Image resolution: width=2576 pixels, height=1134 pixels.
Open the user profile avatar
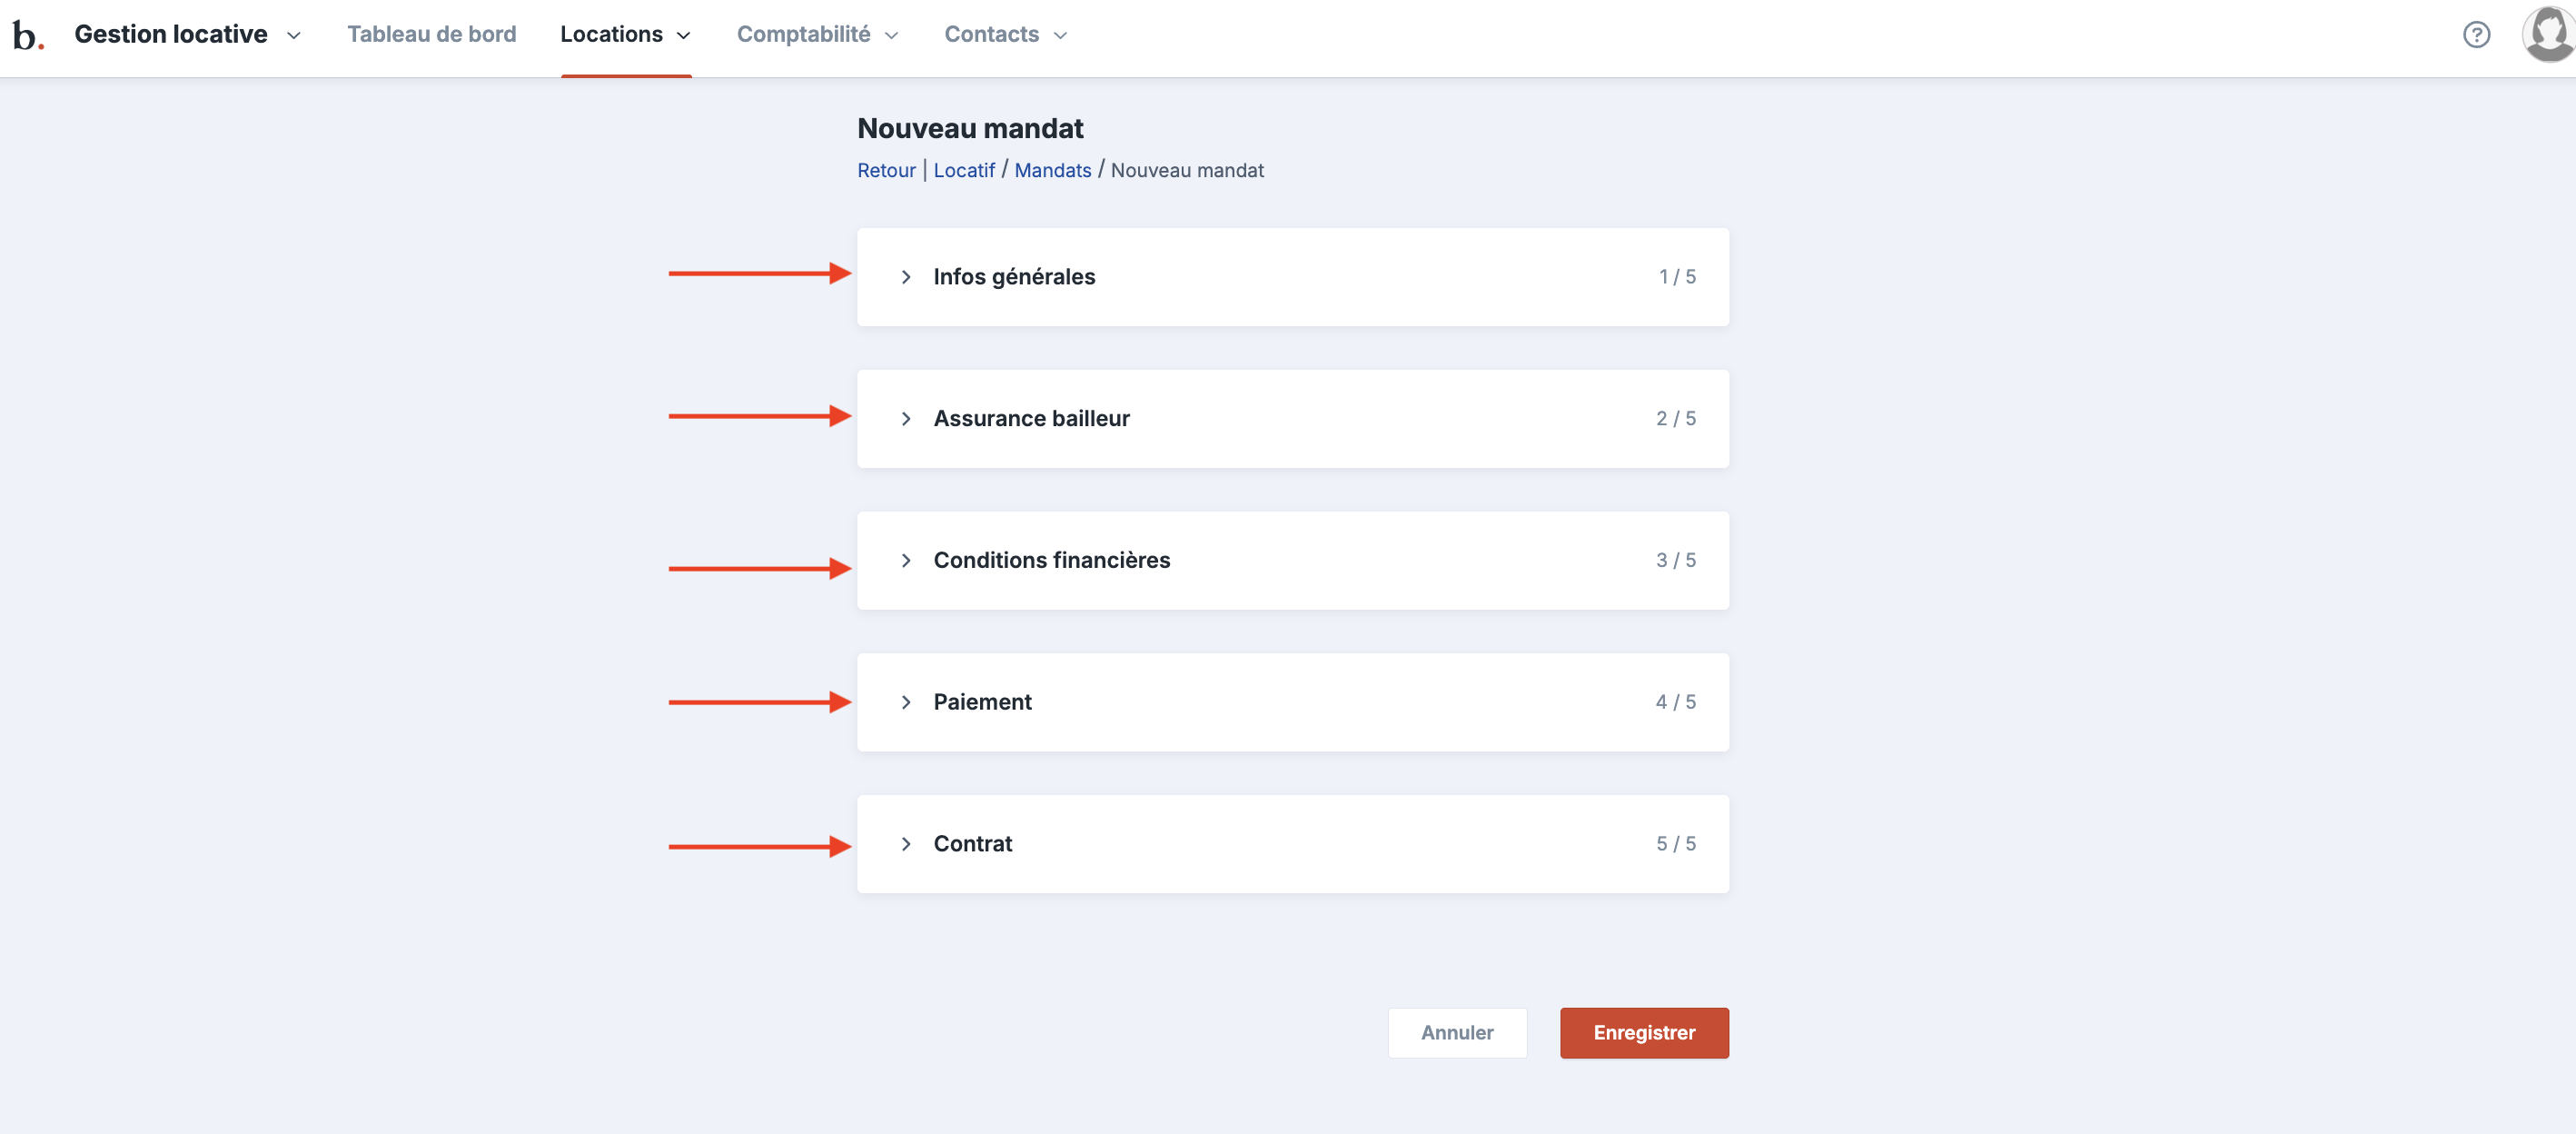coord(2547,35)
